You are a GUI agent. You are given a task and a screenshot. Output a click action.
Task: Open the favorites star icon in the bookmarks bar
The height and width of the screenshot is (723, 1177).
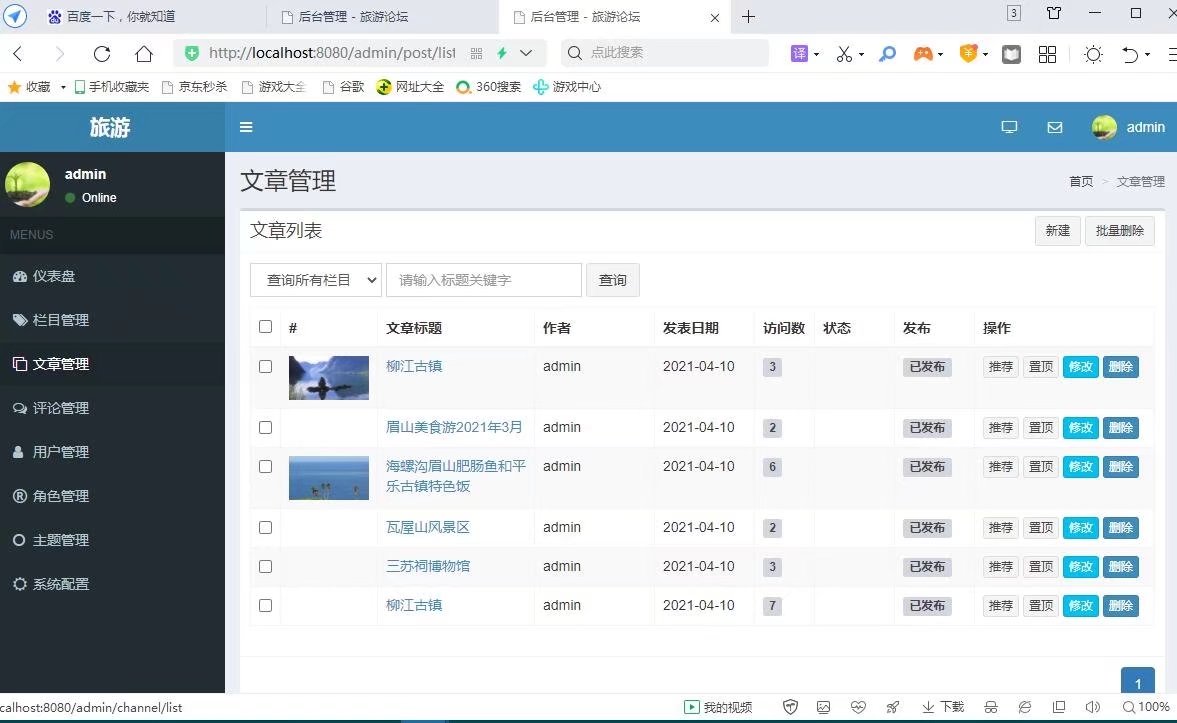click(14, 87)
